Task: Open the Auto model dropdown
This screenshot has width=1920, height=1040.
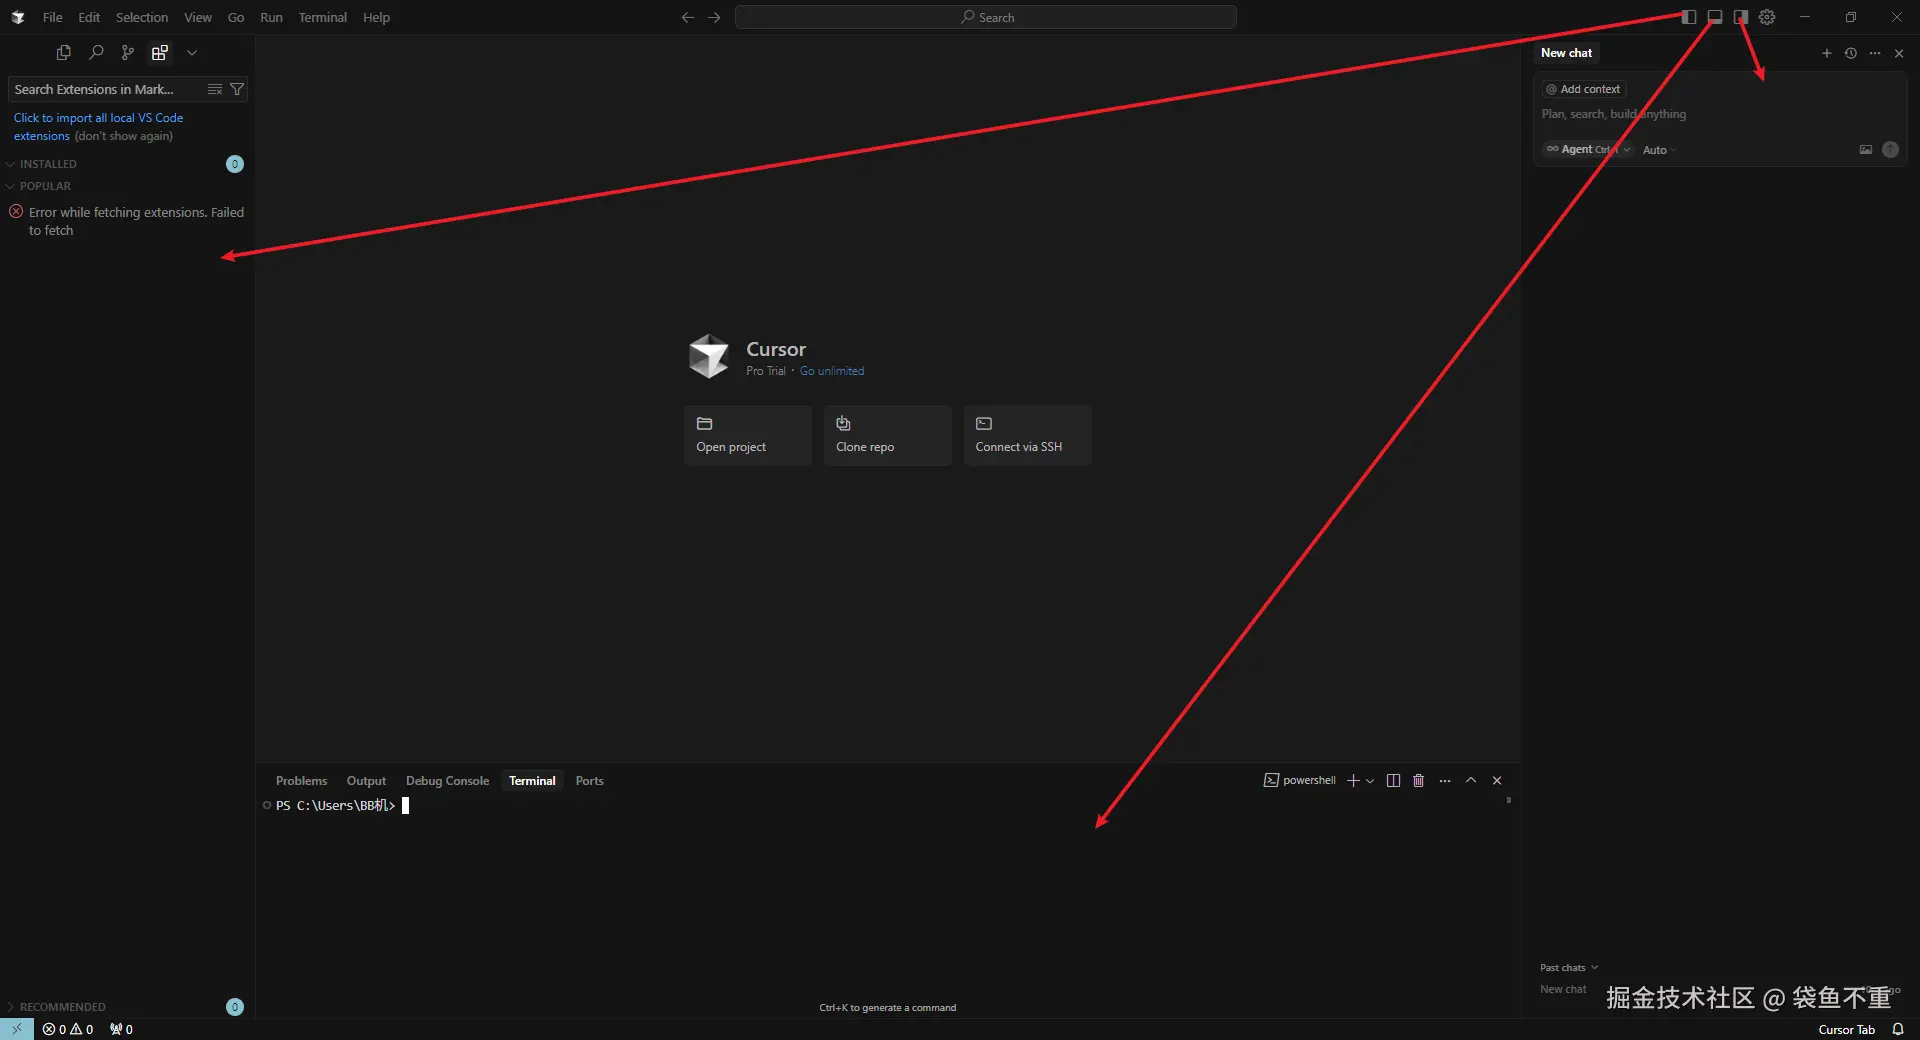Action: coord(1659,150)
